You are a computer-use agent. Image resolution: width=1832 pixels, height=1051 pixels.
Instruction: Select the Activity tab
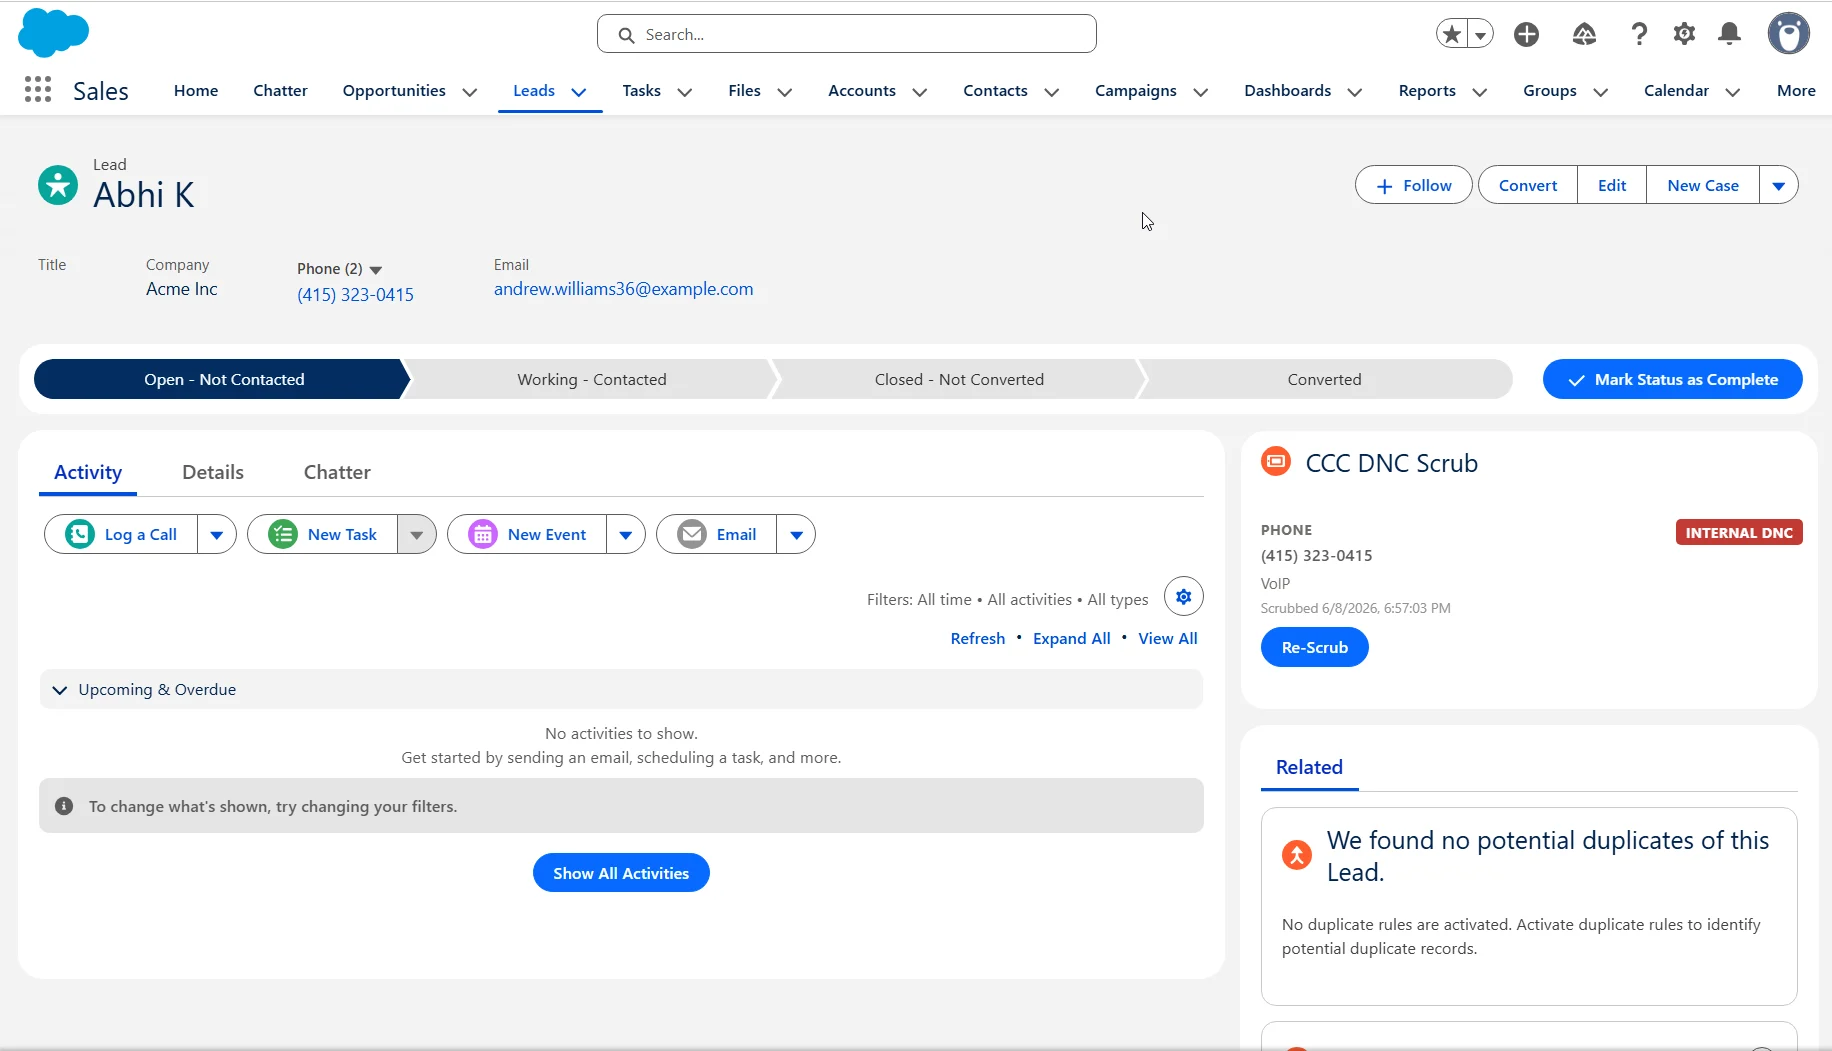pyautogui.click(x=88, y=472)
